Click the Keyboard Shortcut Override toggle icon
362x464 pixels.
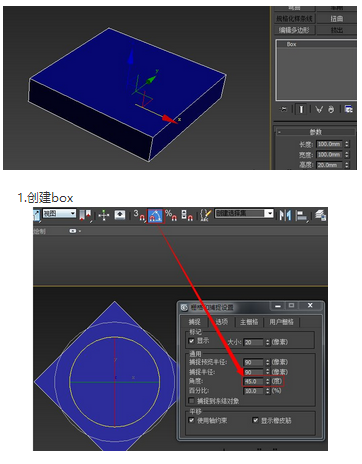(120, 215)
